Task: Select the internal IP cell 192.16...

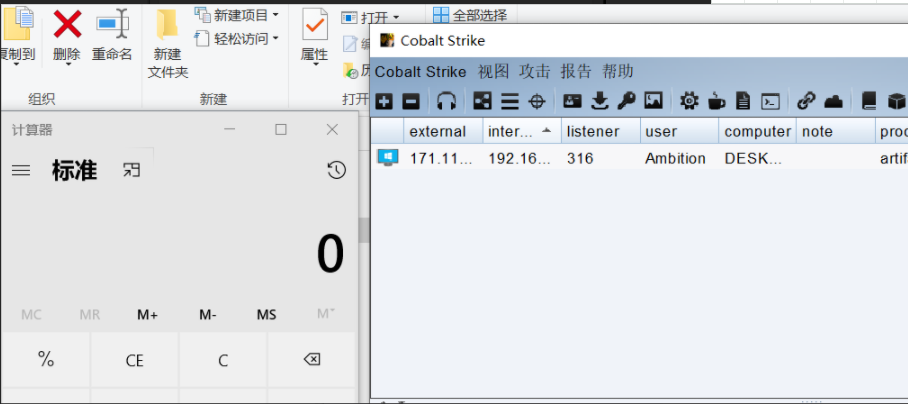Action: point(519,159)
